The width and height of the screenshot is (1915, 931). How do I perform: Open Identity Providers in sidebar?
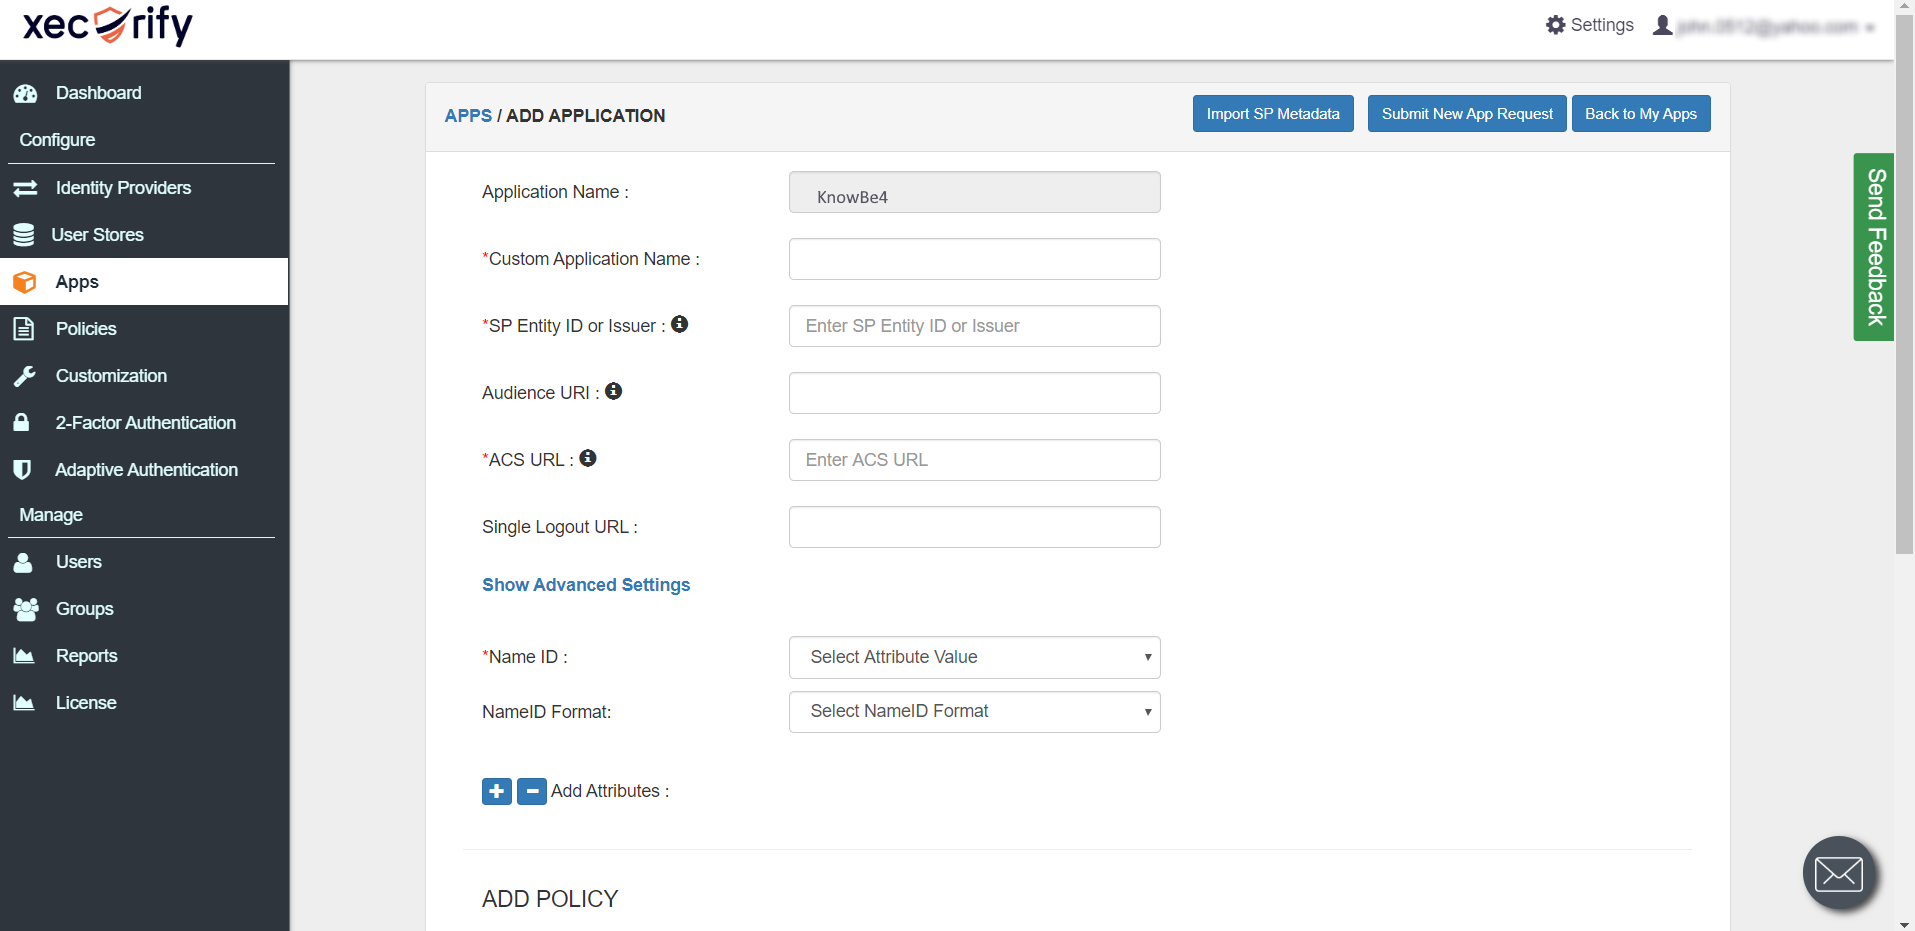pos(123,188)
